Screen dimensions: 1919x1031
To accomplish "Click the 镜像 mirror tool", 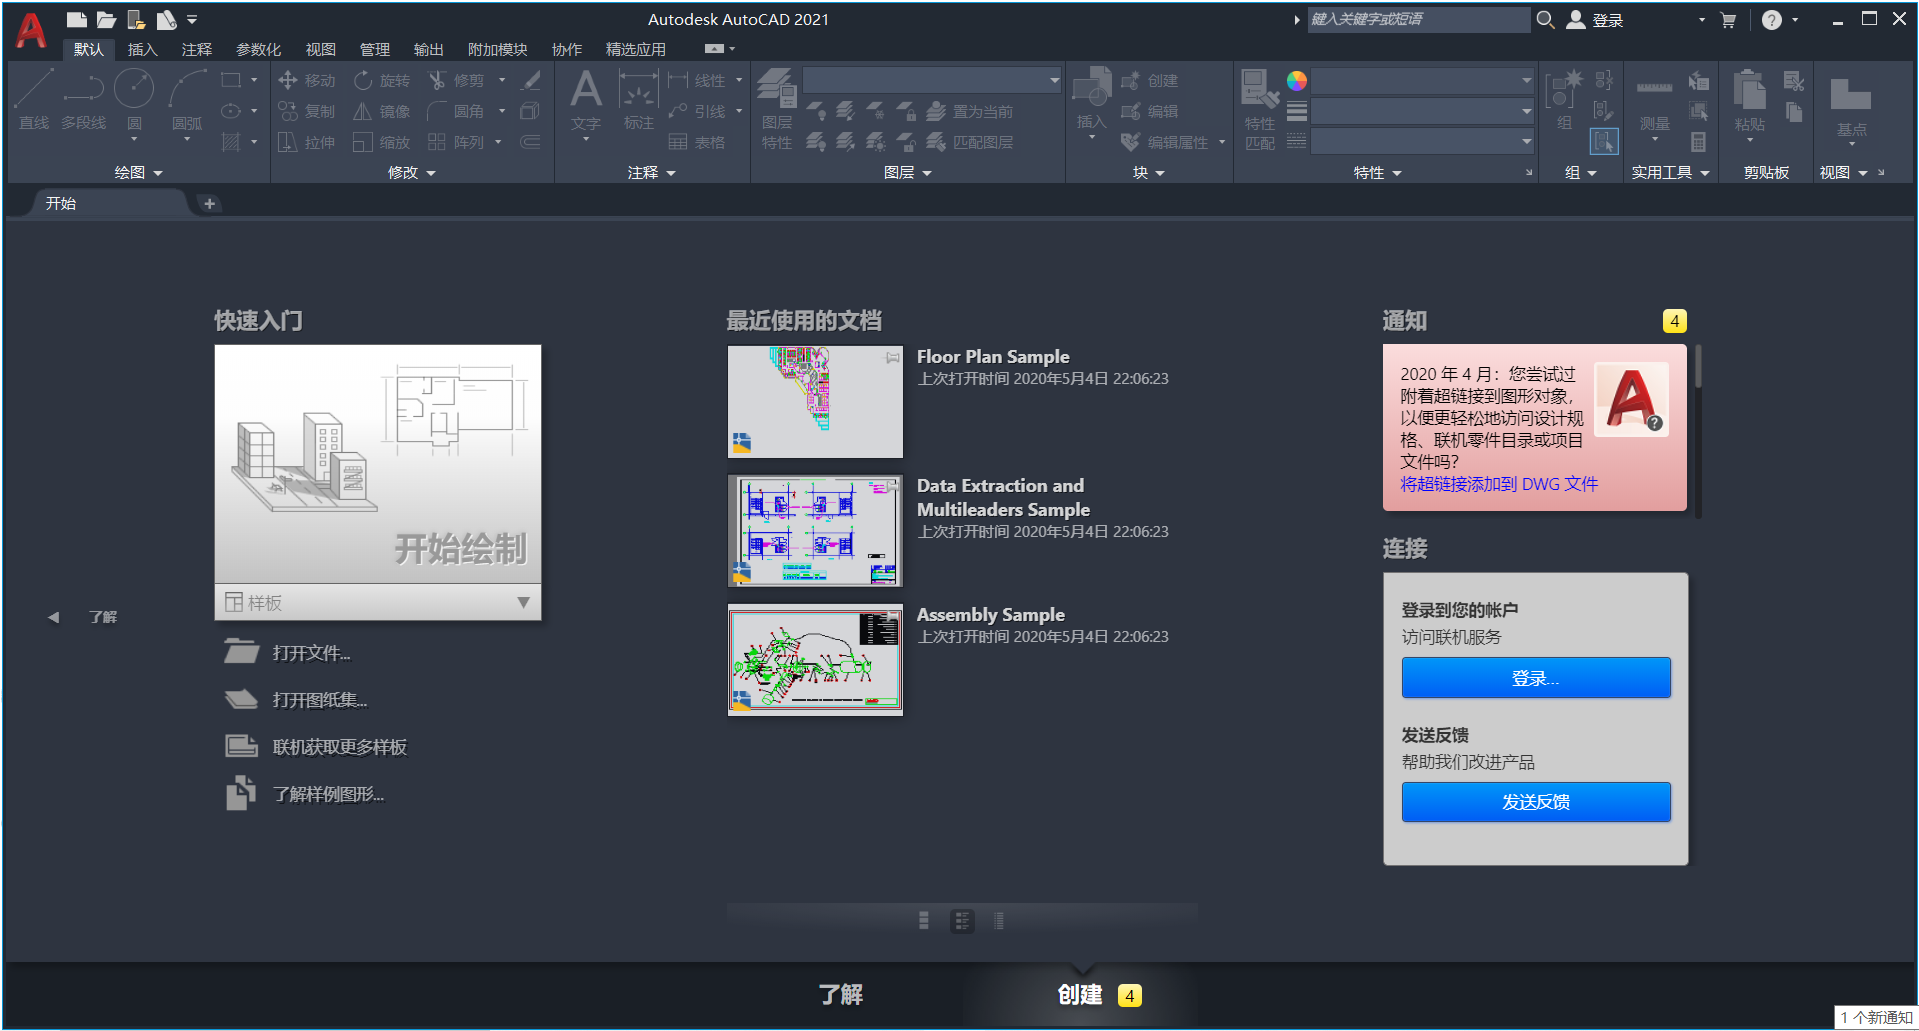I will 381,111.
